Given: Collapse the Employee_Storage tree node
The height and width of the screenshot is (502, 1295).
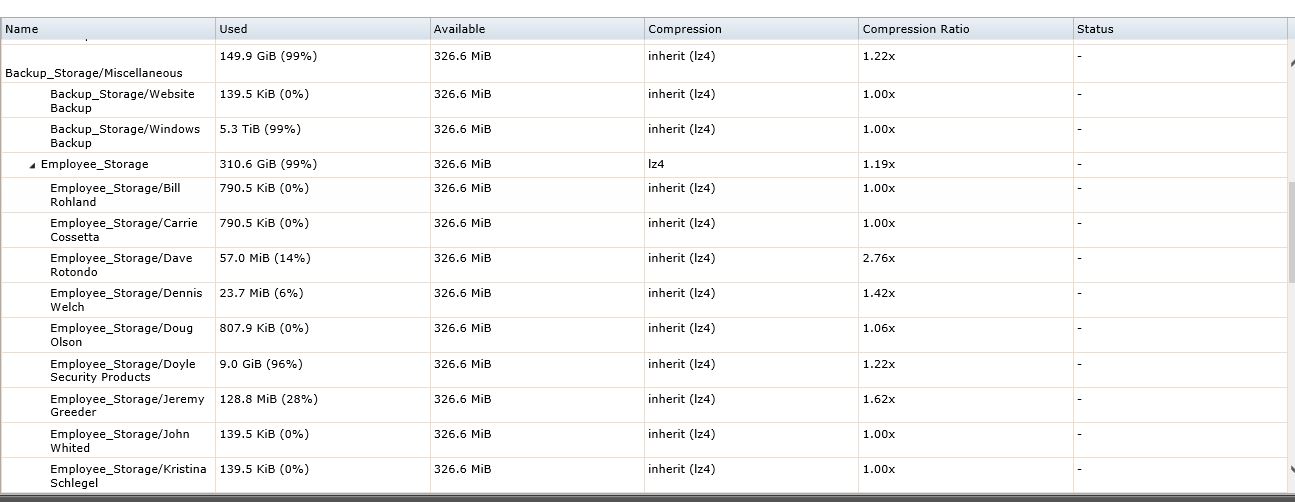Looking at the screenshot, I should [x=33, y=165].
